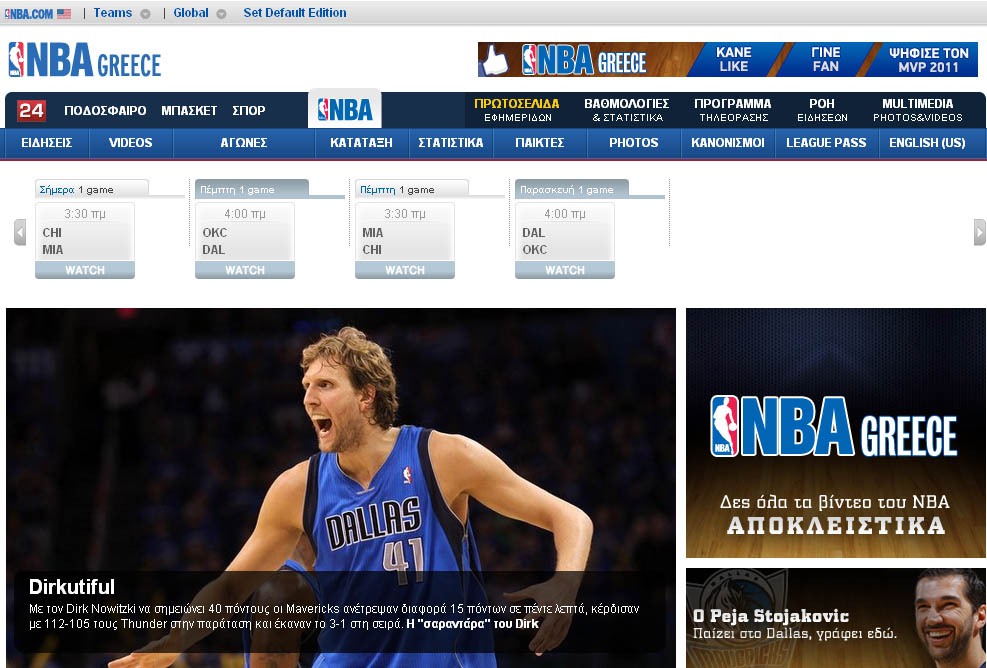Click WATCH for the CHI vs MIA game

pos(85,270)
